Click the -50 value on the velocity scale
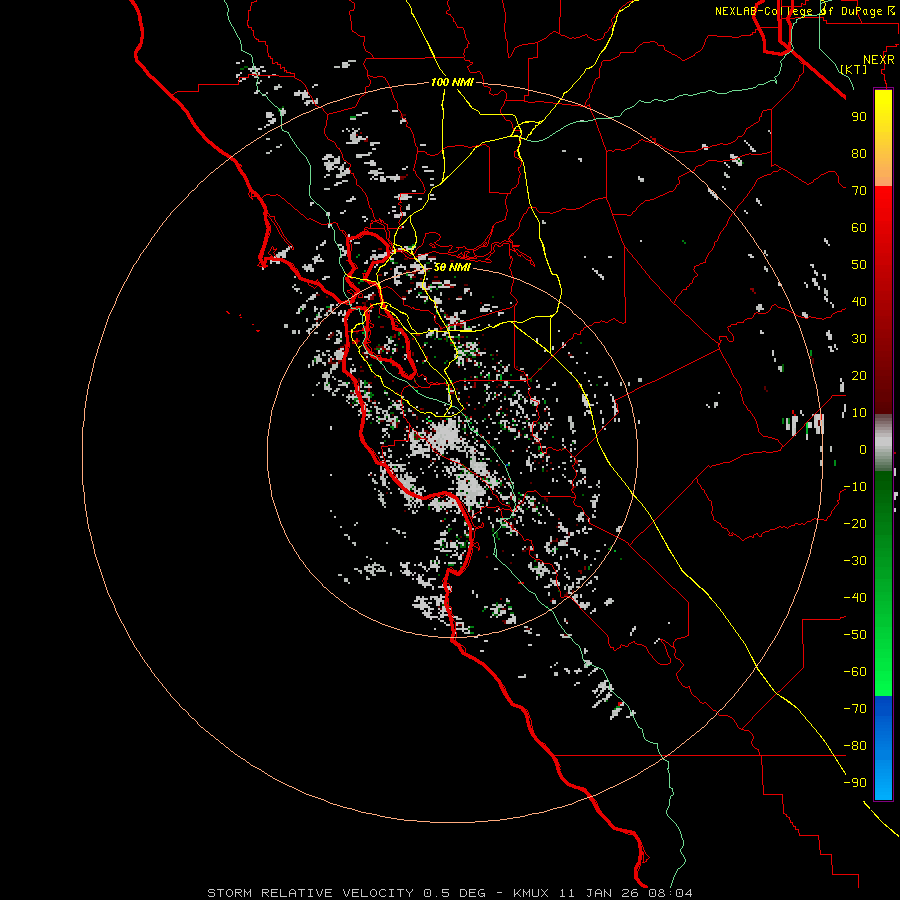 [x=855, y=635]
